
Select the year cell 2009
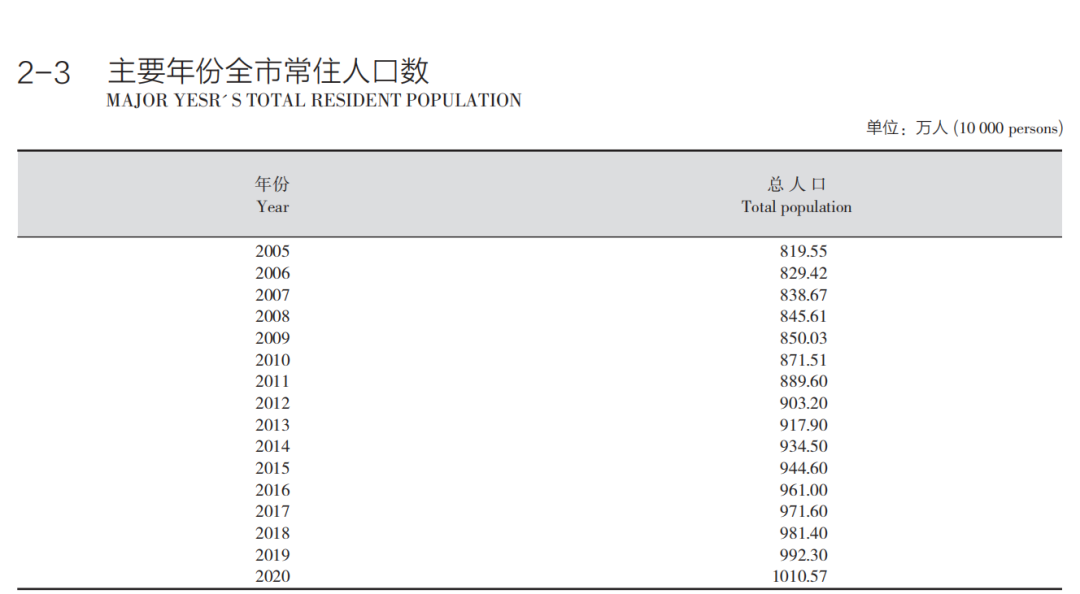click(x=273, y=338)
